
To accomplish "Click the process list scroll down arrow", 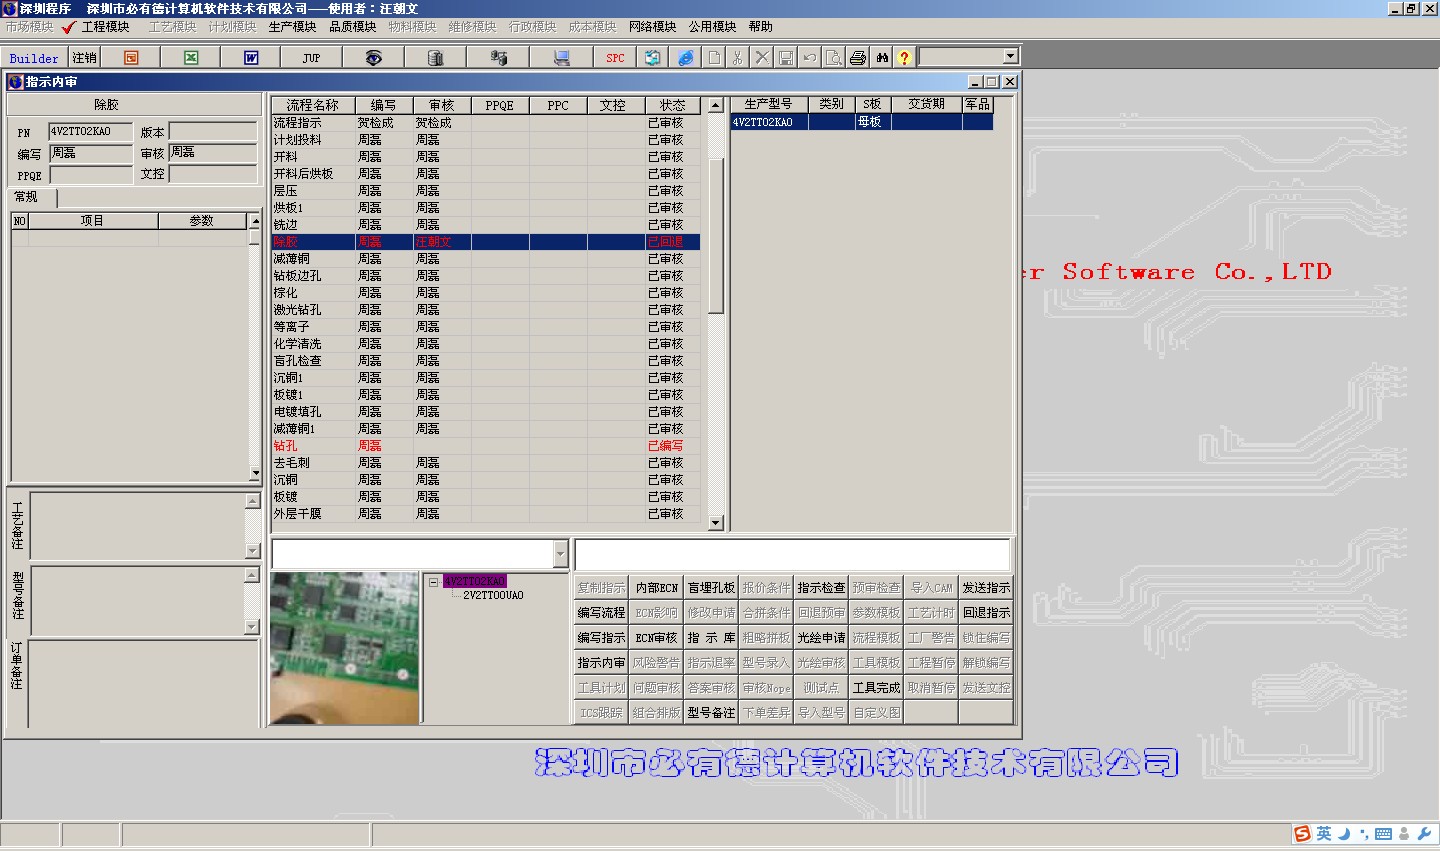I will click(x=715, y=523).
